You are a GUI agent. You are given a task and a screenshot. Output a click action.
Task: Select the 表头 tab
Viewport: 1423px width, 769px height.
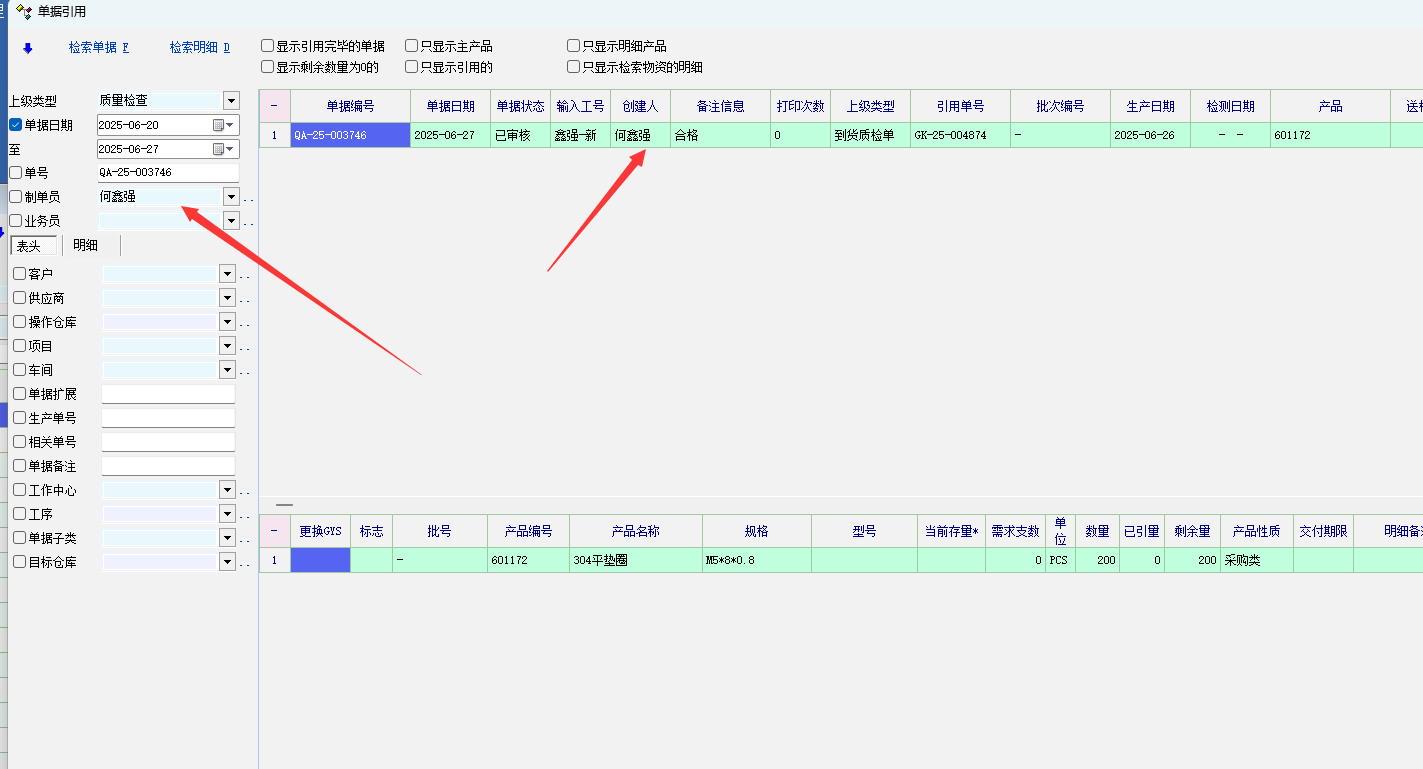(x=29, y=246)
